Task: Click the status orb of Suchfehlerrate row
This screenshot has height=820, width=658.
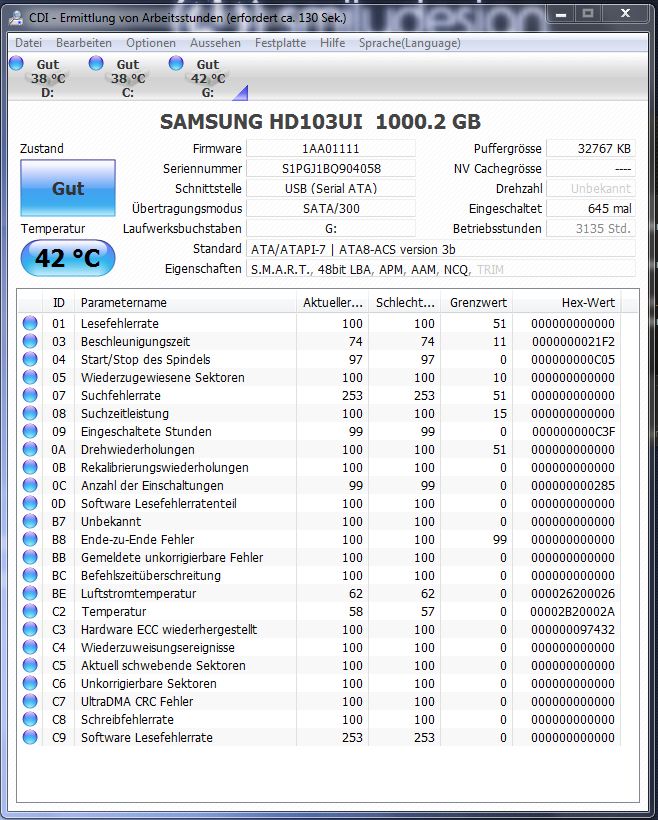Action: coord(30,395)
